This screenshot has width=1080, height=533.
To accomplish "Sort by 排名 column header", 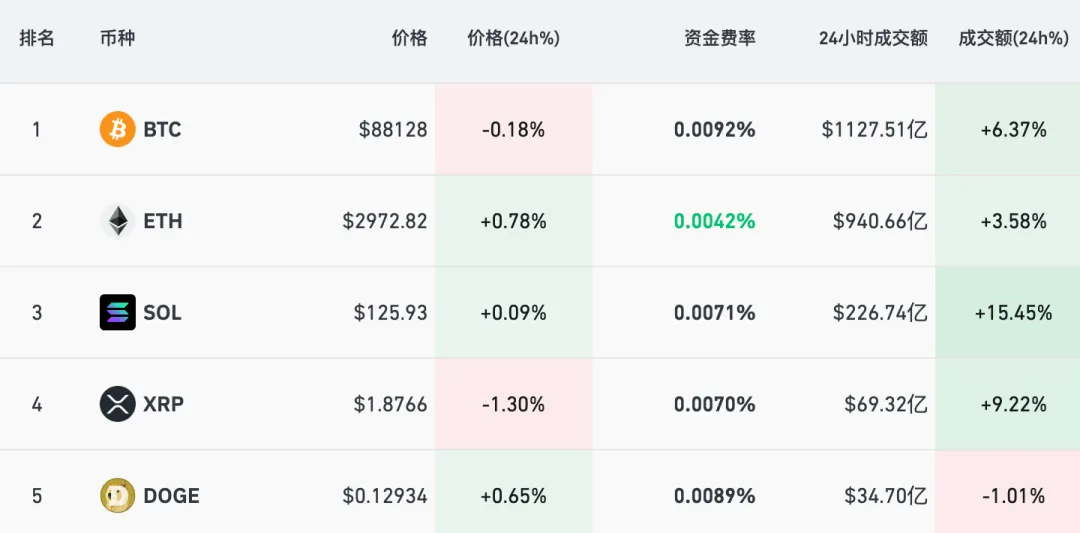I will point(37,39).
